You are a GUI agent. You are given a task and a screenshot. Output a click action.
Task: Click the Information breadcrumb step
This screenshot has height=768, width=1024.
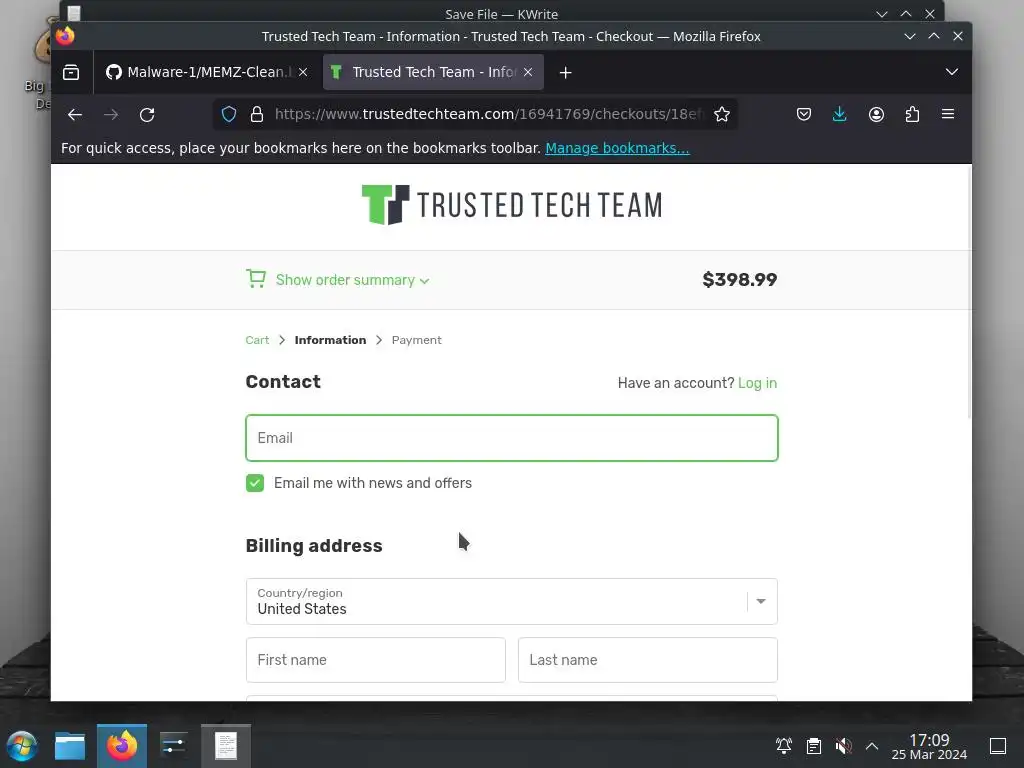[330, 340]
